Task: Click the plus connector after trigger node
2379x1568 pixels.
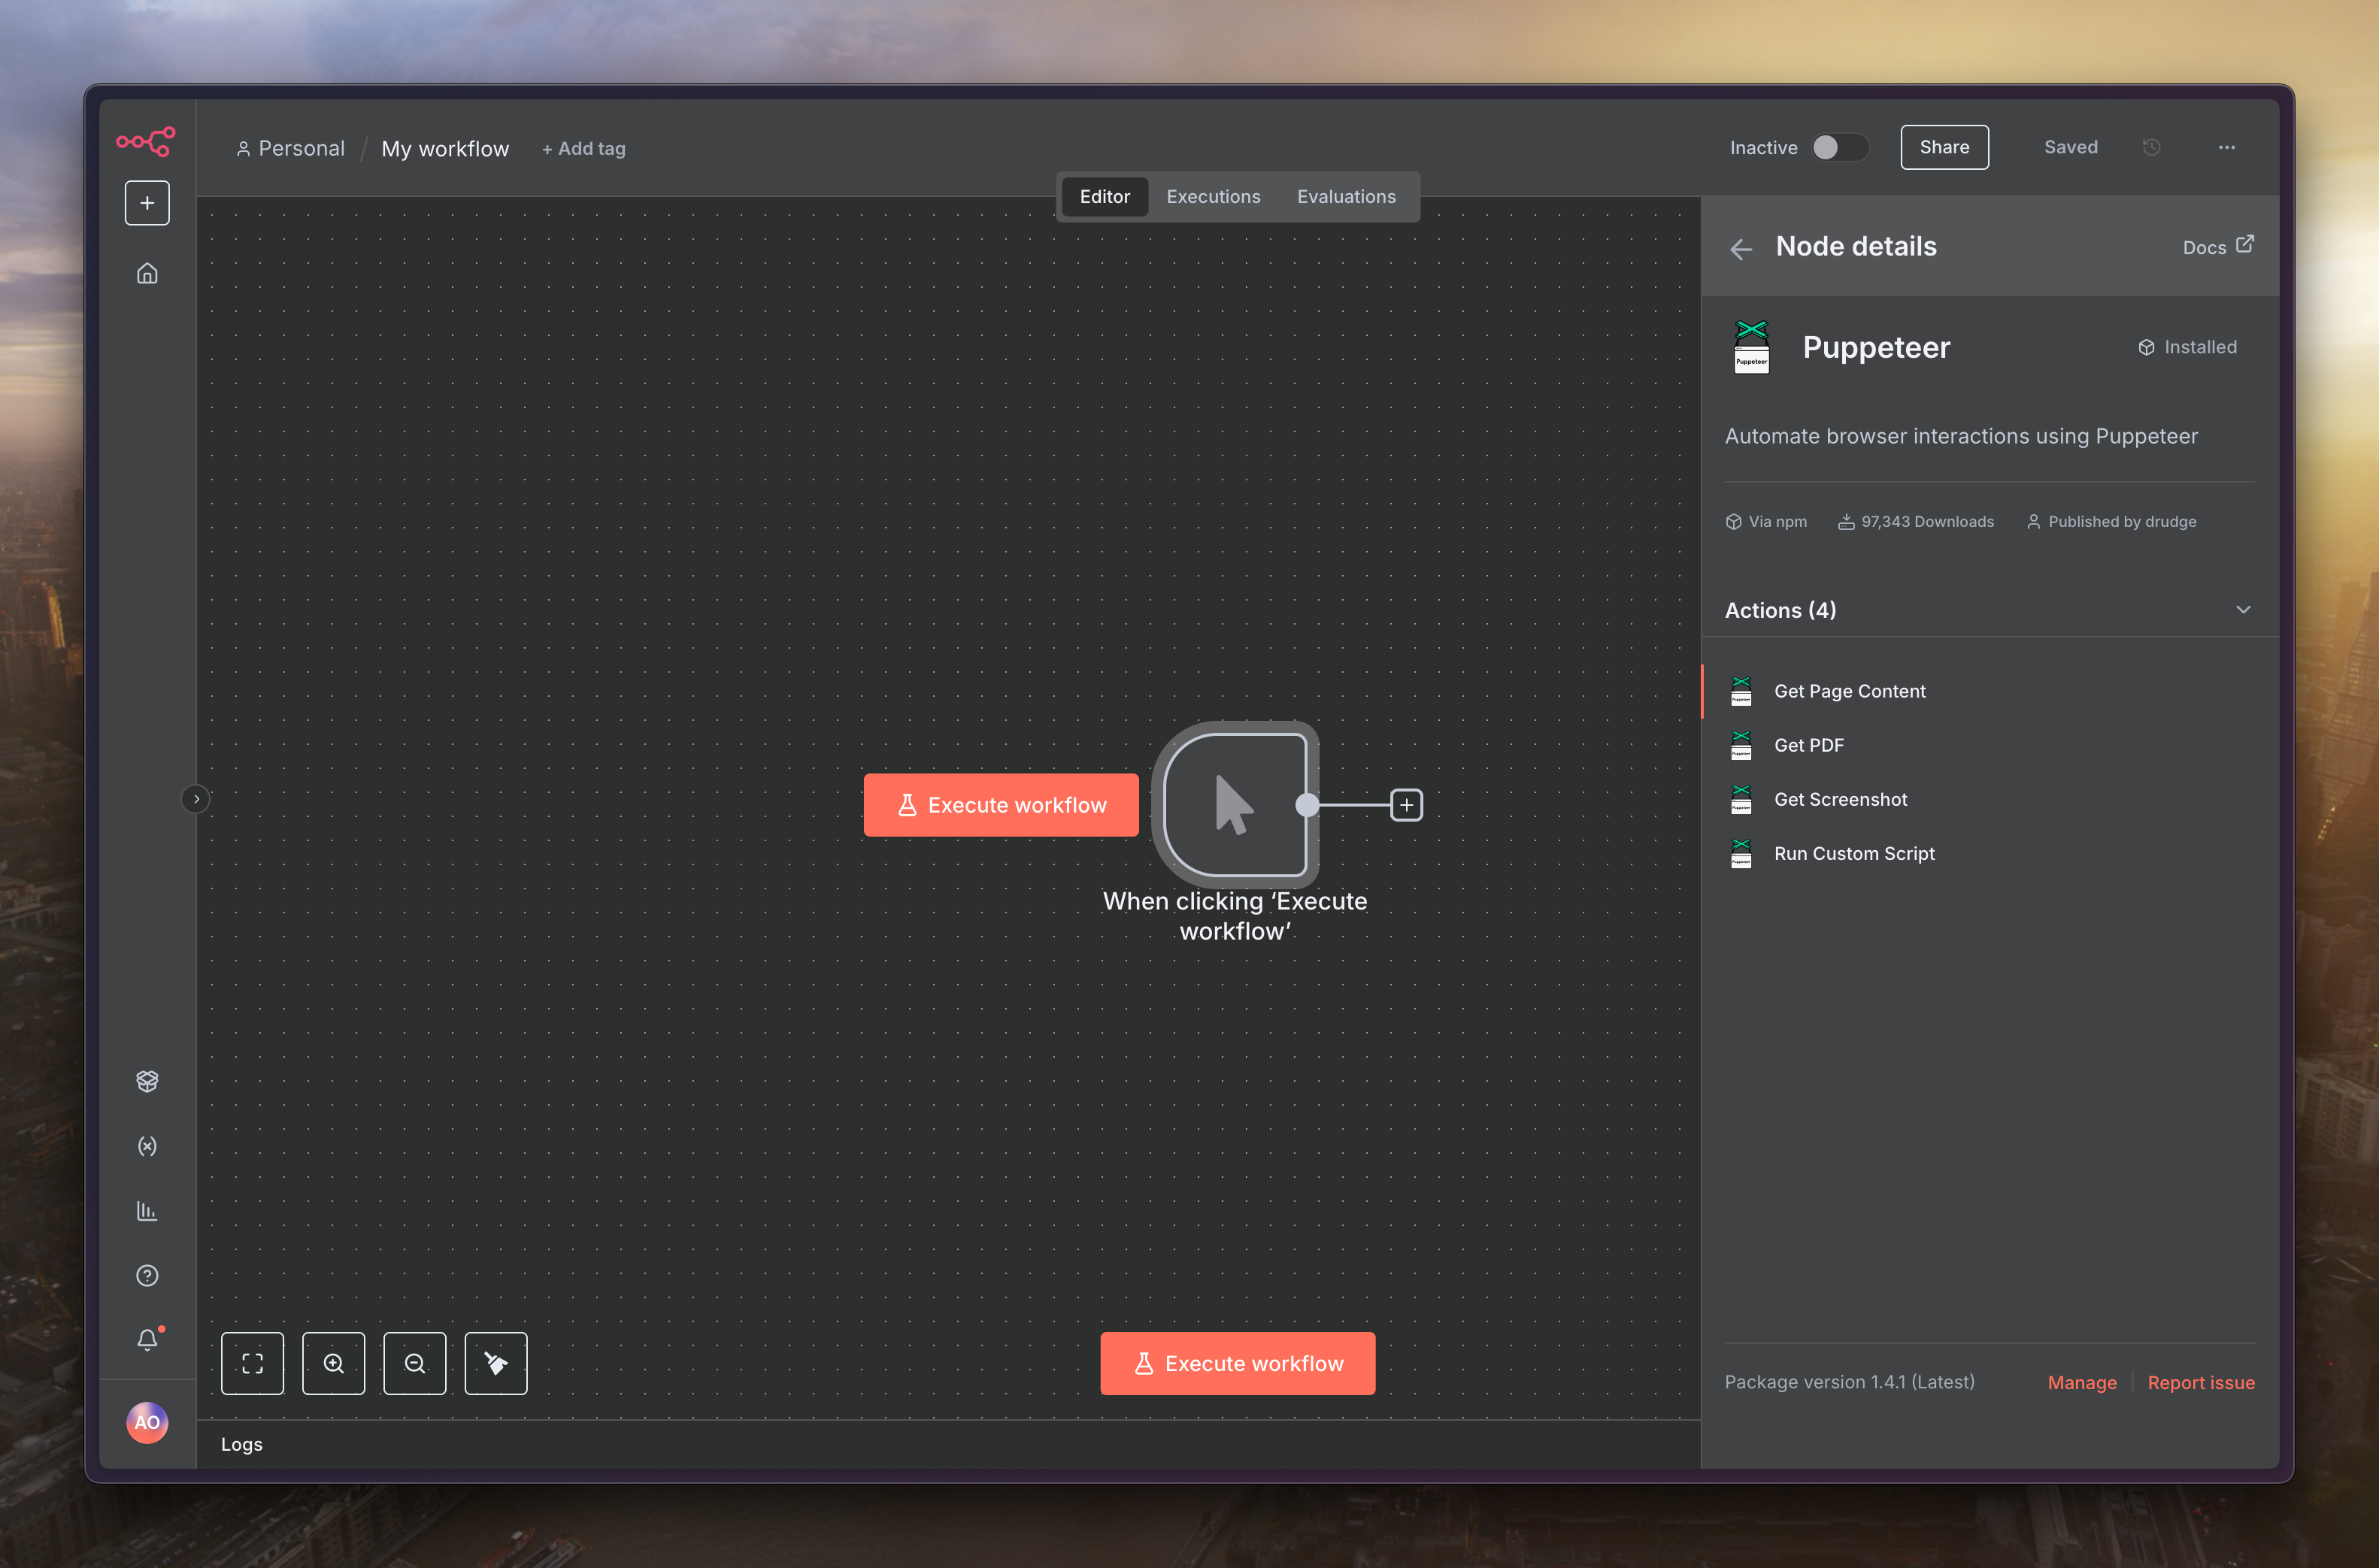Action: [1406, 805]
